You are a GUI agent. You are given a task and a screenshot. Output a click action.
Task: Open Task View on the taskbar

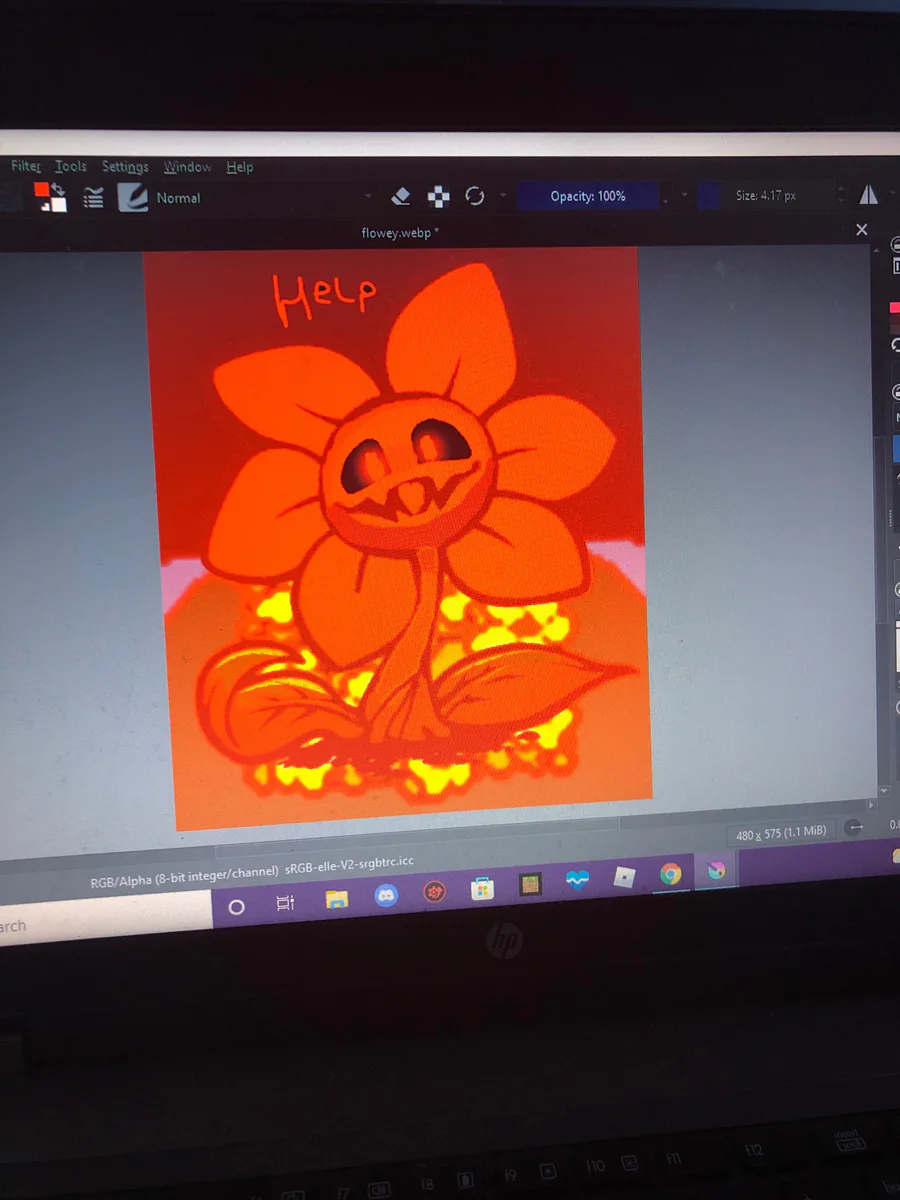point(285,903)
